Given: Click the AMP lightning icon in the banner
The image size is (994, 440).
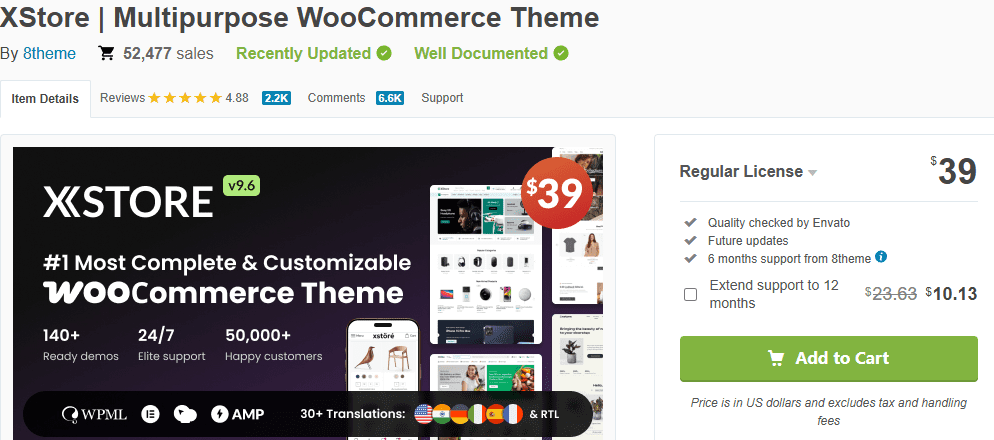Looking at the screenshot, I should [219, 413].
